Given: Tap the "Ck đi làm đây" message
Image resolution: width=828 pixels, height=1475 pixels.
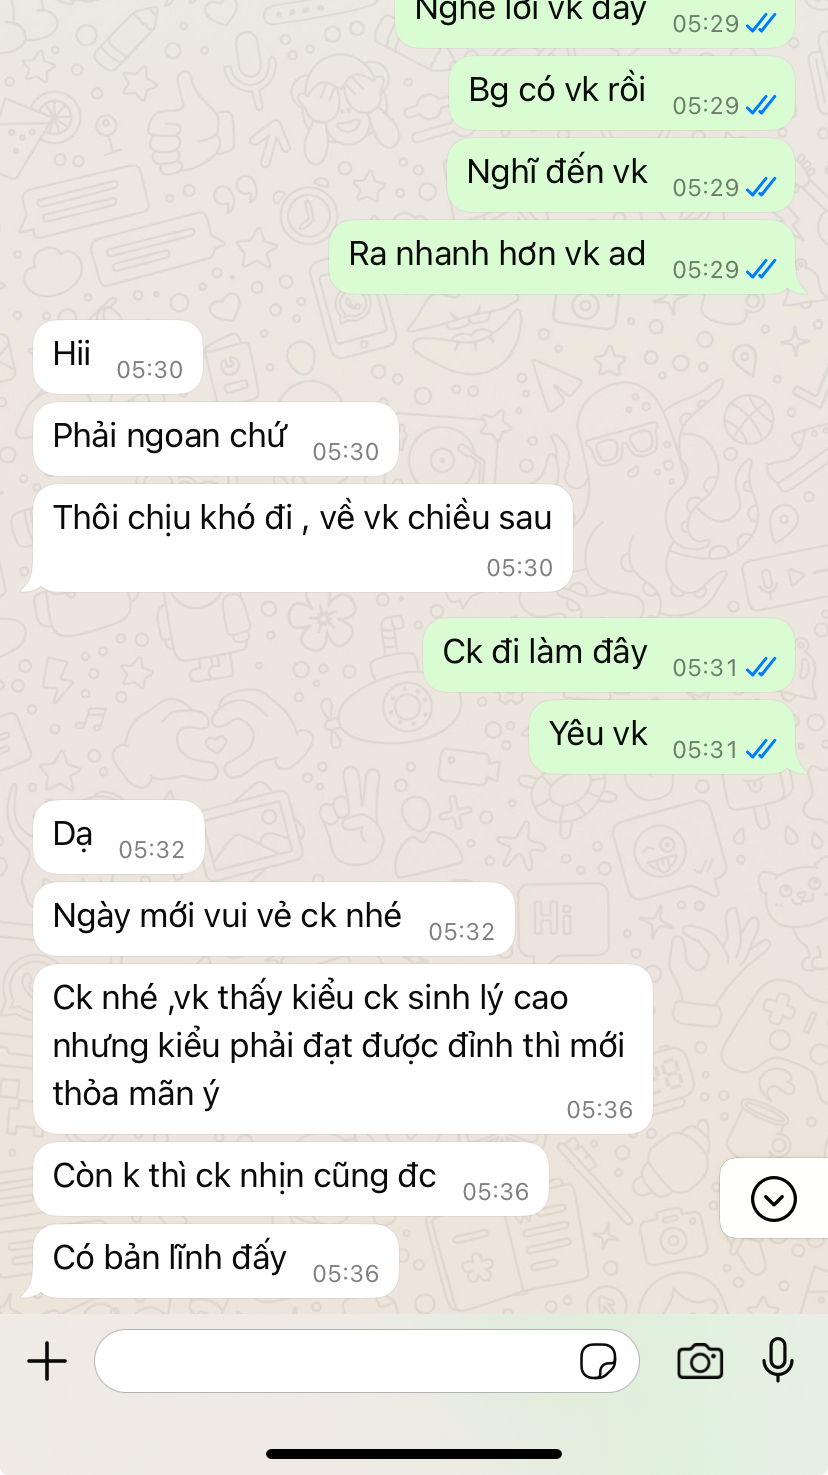Looking at the screenshot, I should [609, 655].
